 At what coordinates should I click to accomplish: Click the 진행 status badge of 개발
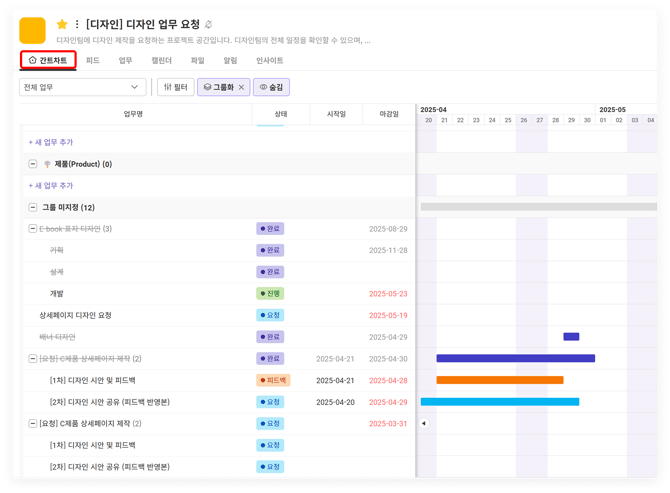[270, 294]
